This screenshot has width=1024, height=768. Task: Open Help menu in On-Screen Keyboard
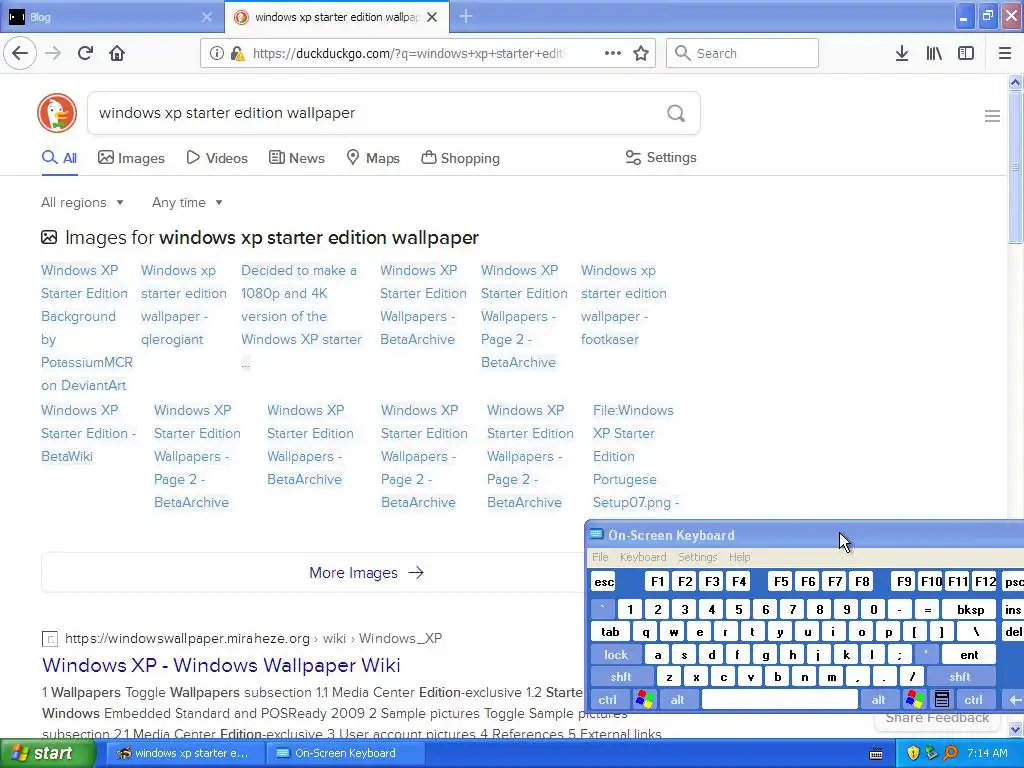coord(739,557)
